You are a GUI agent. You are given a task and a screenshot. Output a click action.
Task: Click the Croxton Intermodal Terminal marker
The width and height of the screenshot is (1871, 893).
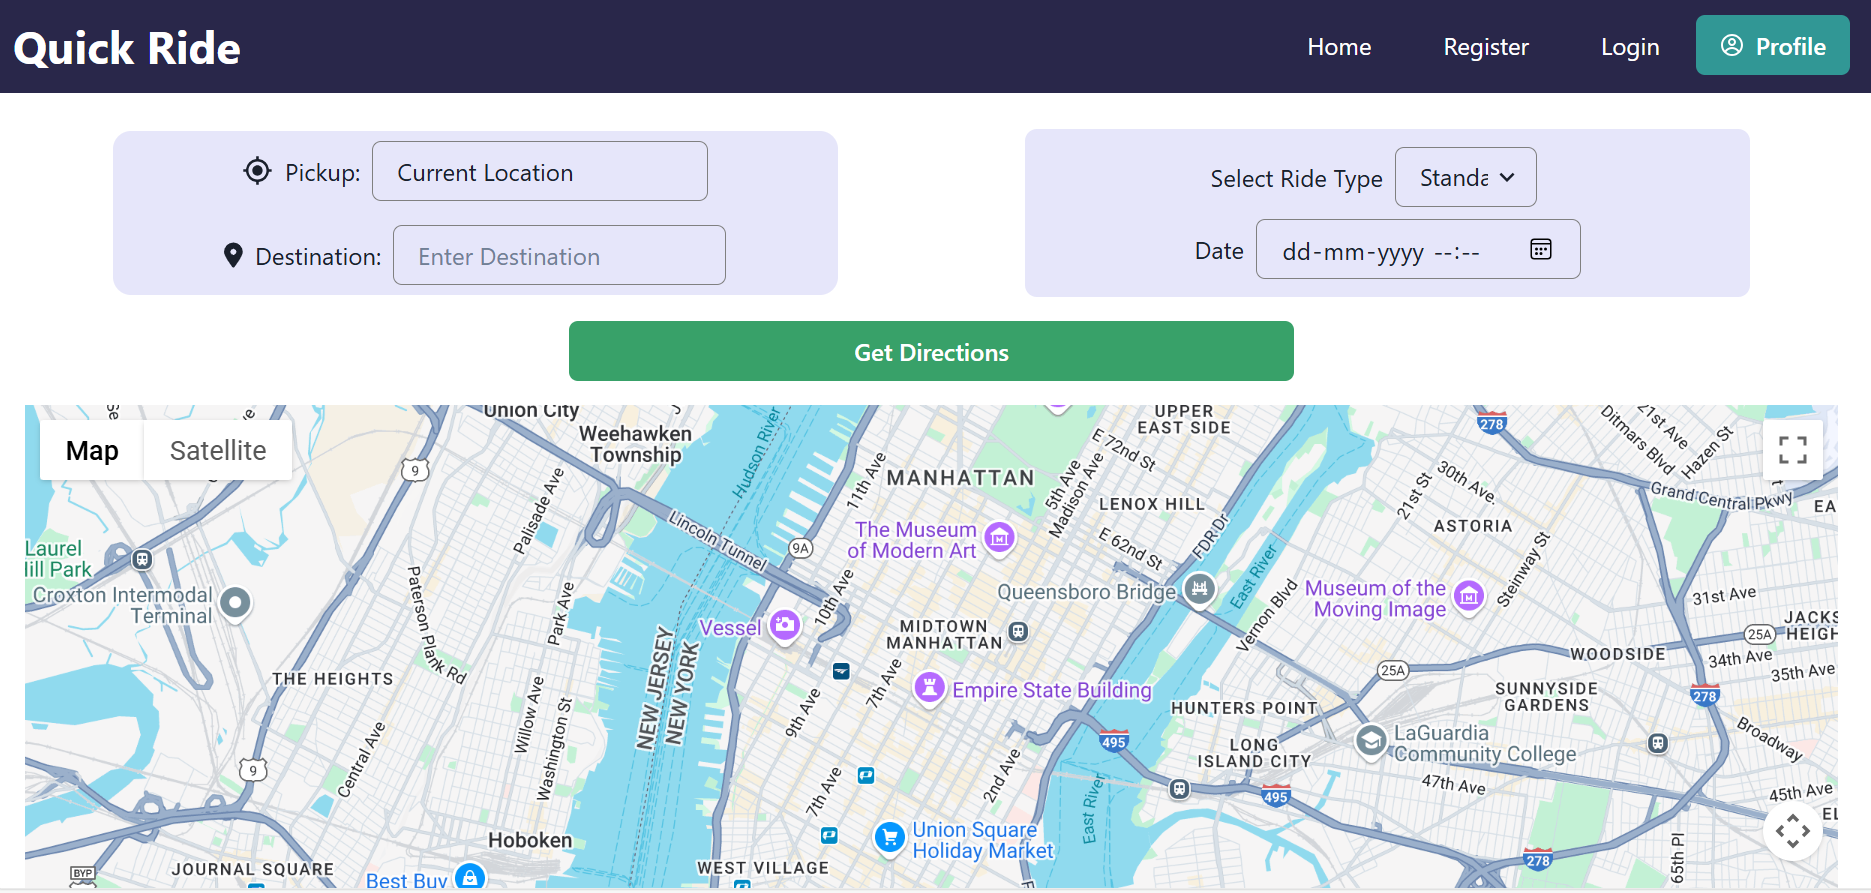pyautogui.click(x=235, y=603)
